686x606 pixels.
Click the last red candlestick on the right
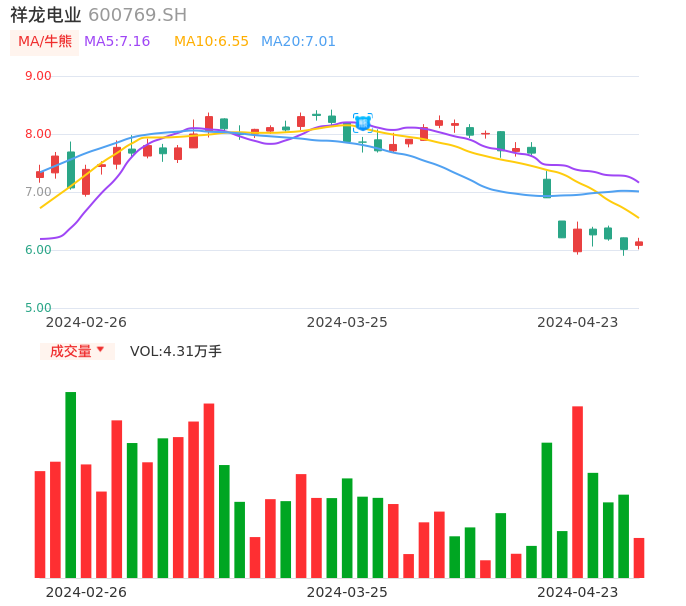click(x=639, y=243)
